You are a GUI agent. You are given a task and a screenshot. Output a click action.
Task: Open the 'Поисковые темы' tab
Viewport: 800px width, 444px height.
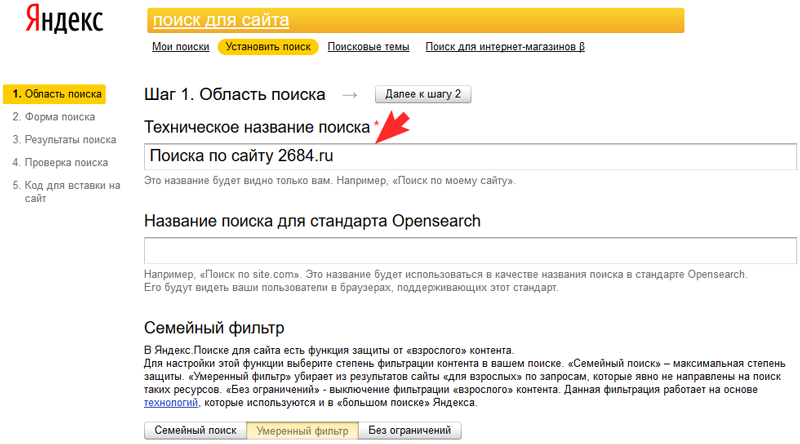pyautogui.click(x=368, y=46)
